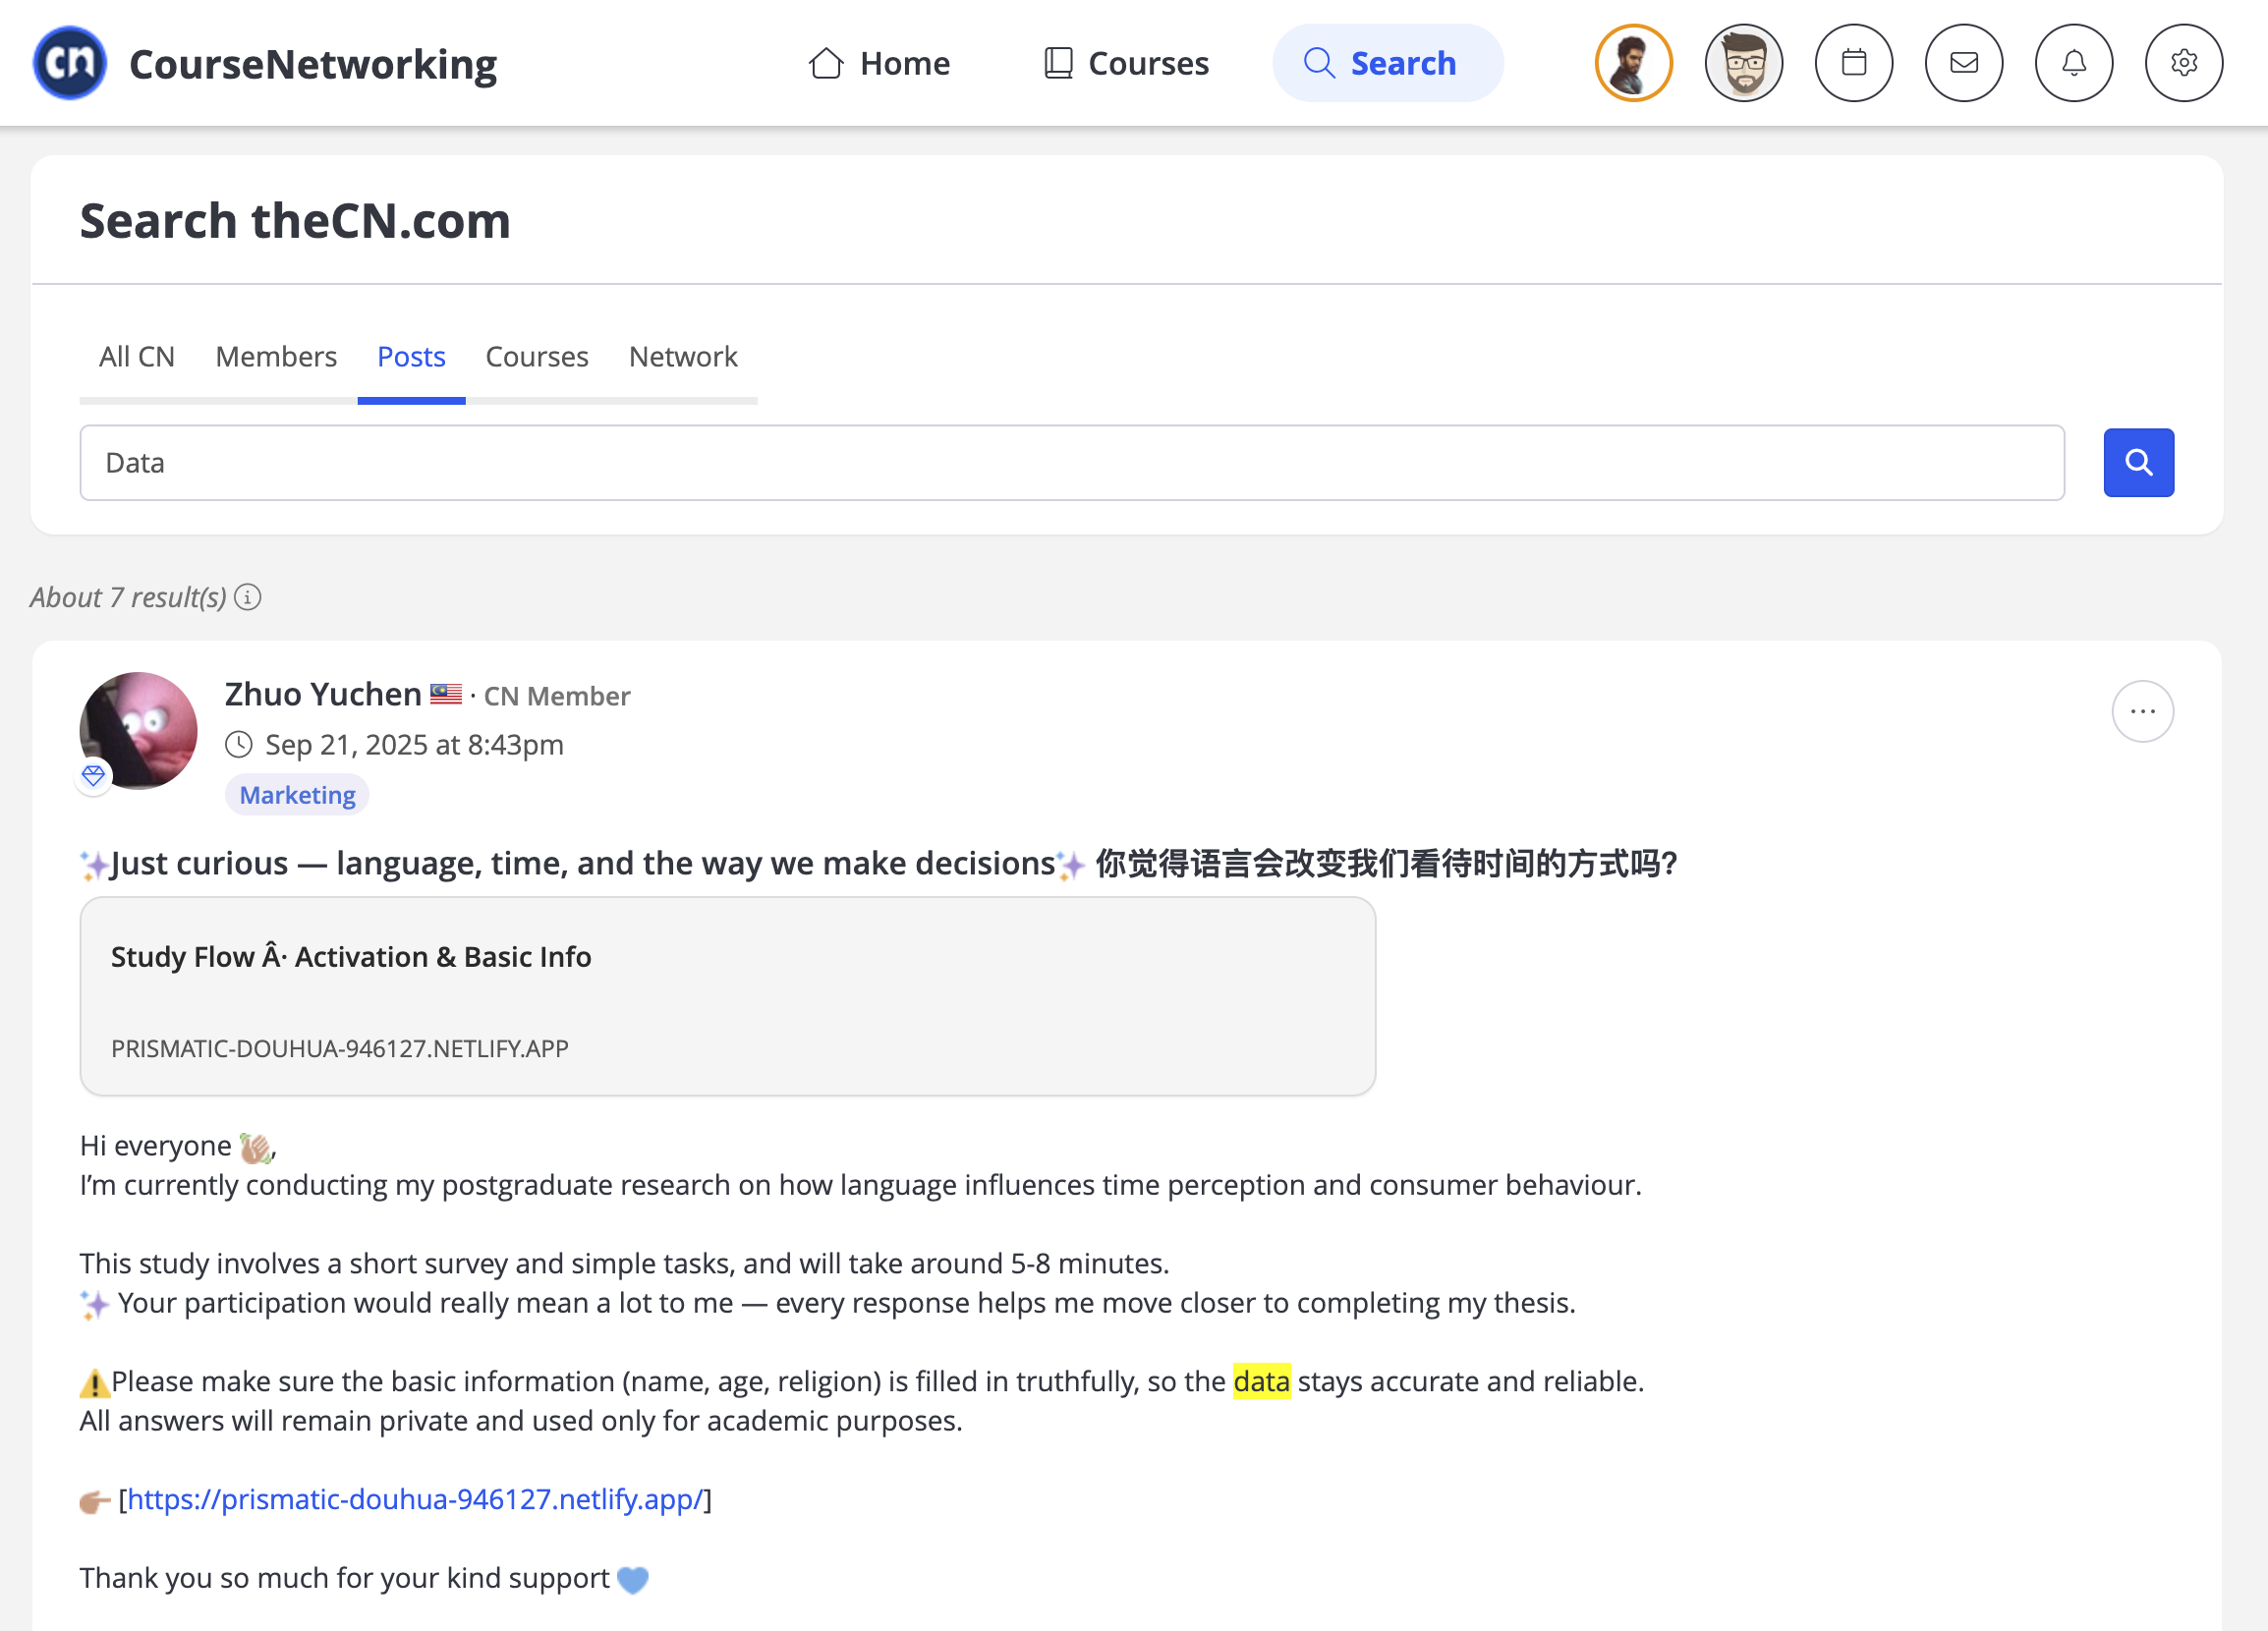Viewport: 2268px width, 1631px height.
Task: Click the Marketing tag
Action: [x=297, y=795]
